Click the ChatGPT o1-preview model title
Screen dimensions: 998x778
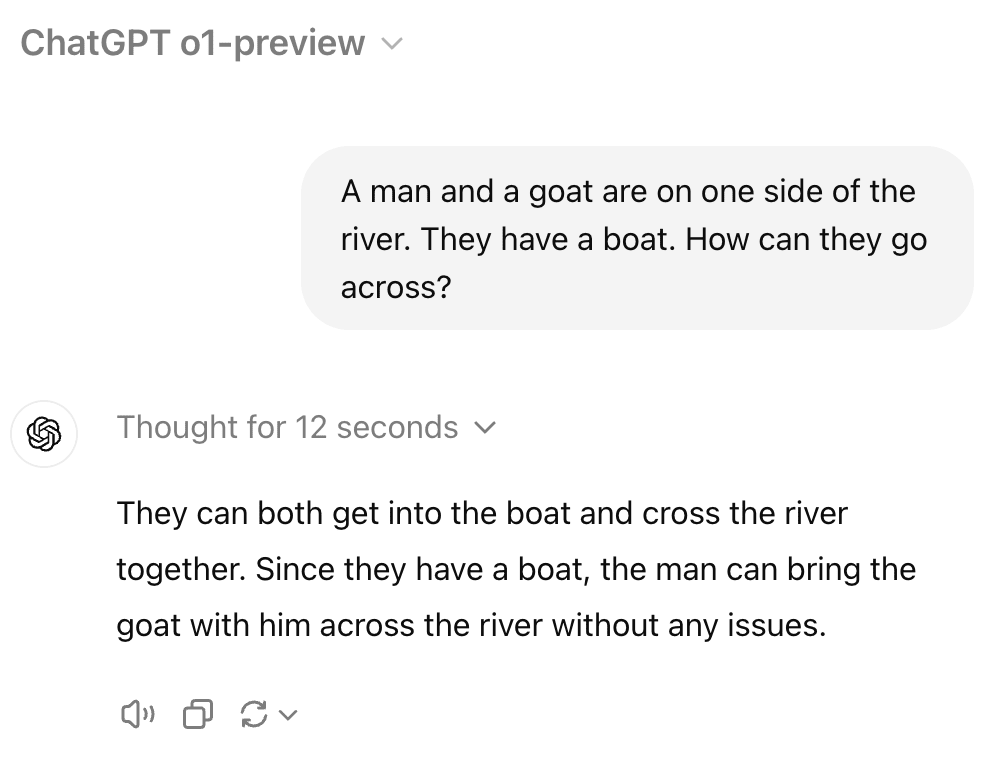193,43
